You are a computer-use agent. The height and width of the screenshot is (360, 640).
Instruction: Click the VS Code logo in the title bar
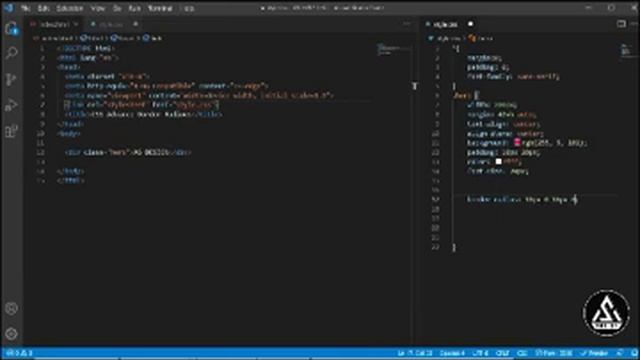point(8,8)
